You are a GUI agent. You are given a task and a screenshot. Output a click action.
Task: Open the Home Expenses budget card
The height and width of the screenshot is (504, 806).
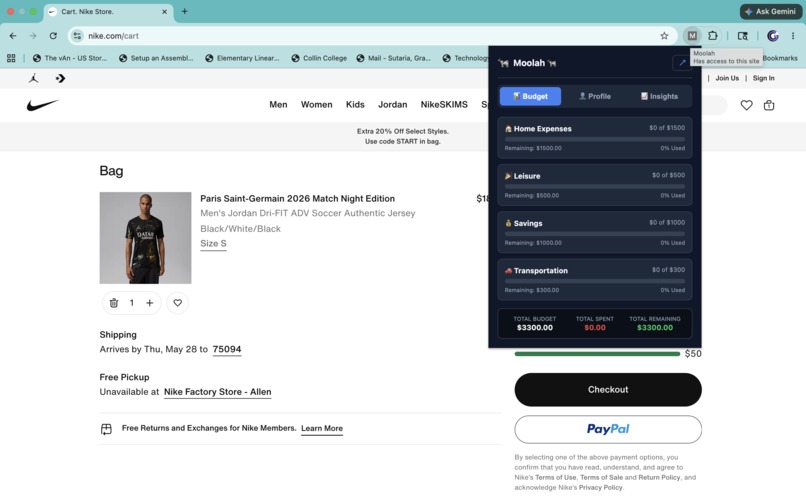tap(595, 137)
